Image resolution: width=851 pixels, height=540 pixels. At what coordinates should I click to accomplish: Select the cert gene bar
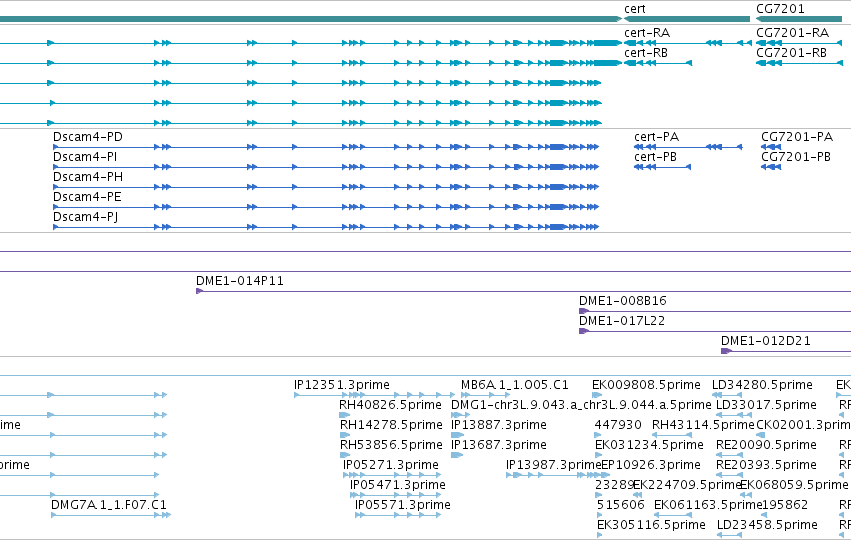(x=687, y=19)
